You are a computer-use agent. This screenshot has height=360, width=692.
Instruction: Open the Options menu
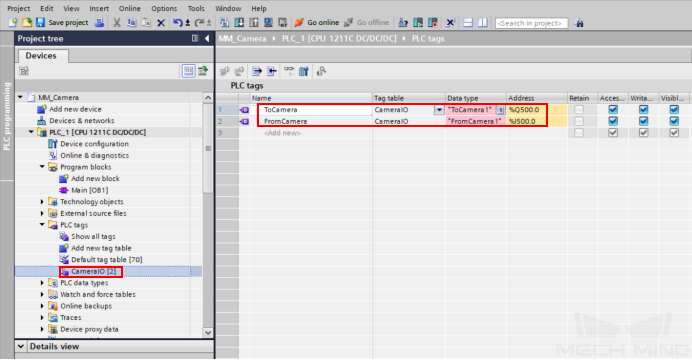point(164,8)
